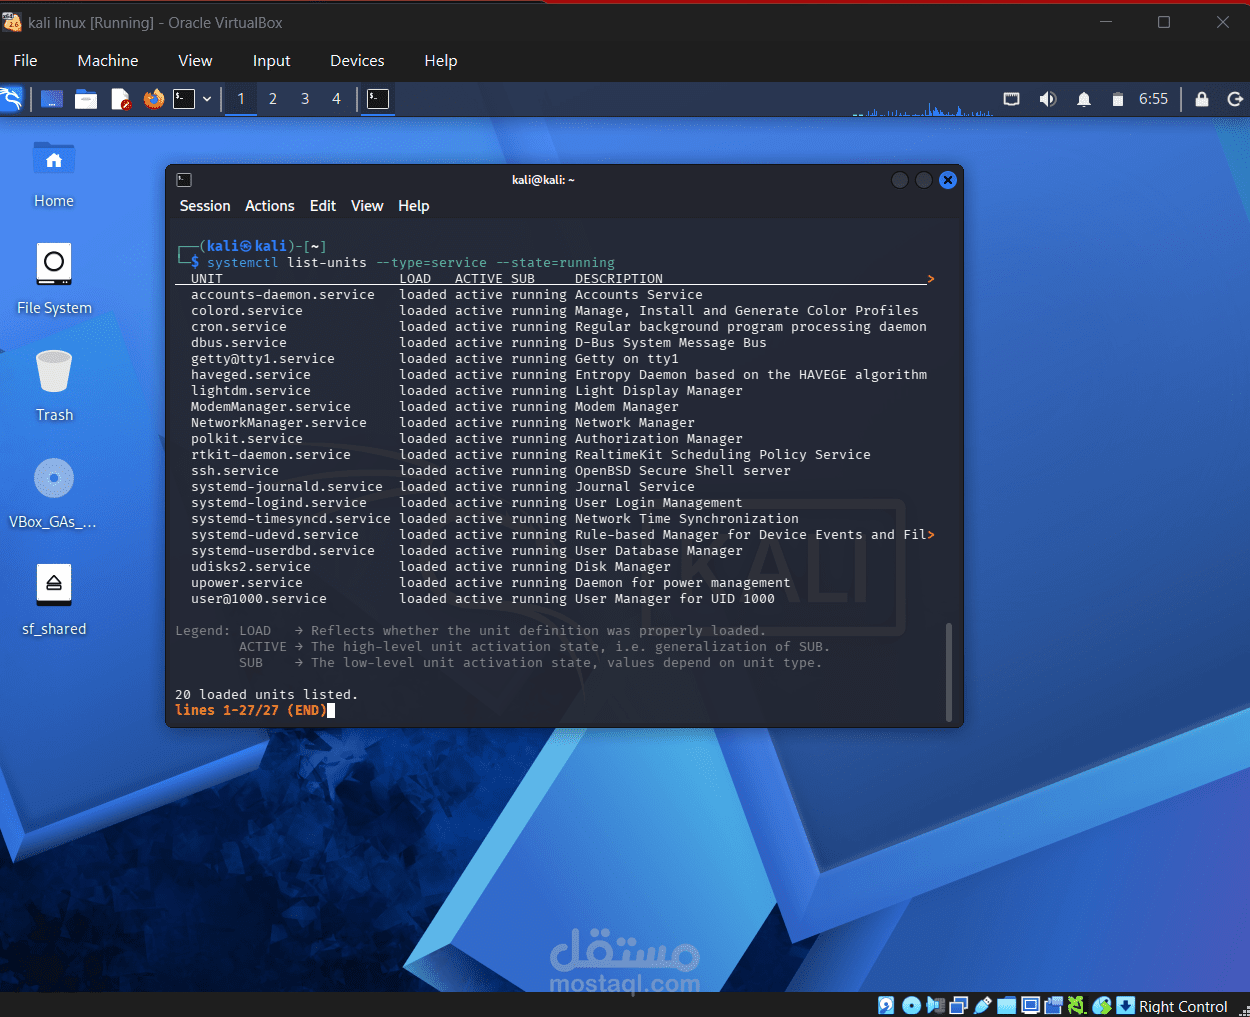
Task: Click the polkit.service unit name
Action: pyautogui.click(x=247, y=439)
